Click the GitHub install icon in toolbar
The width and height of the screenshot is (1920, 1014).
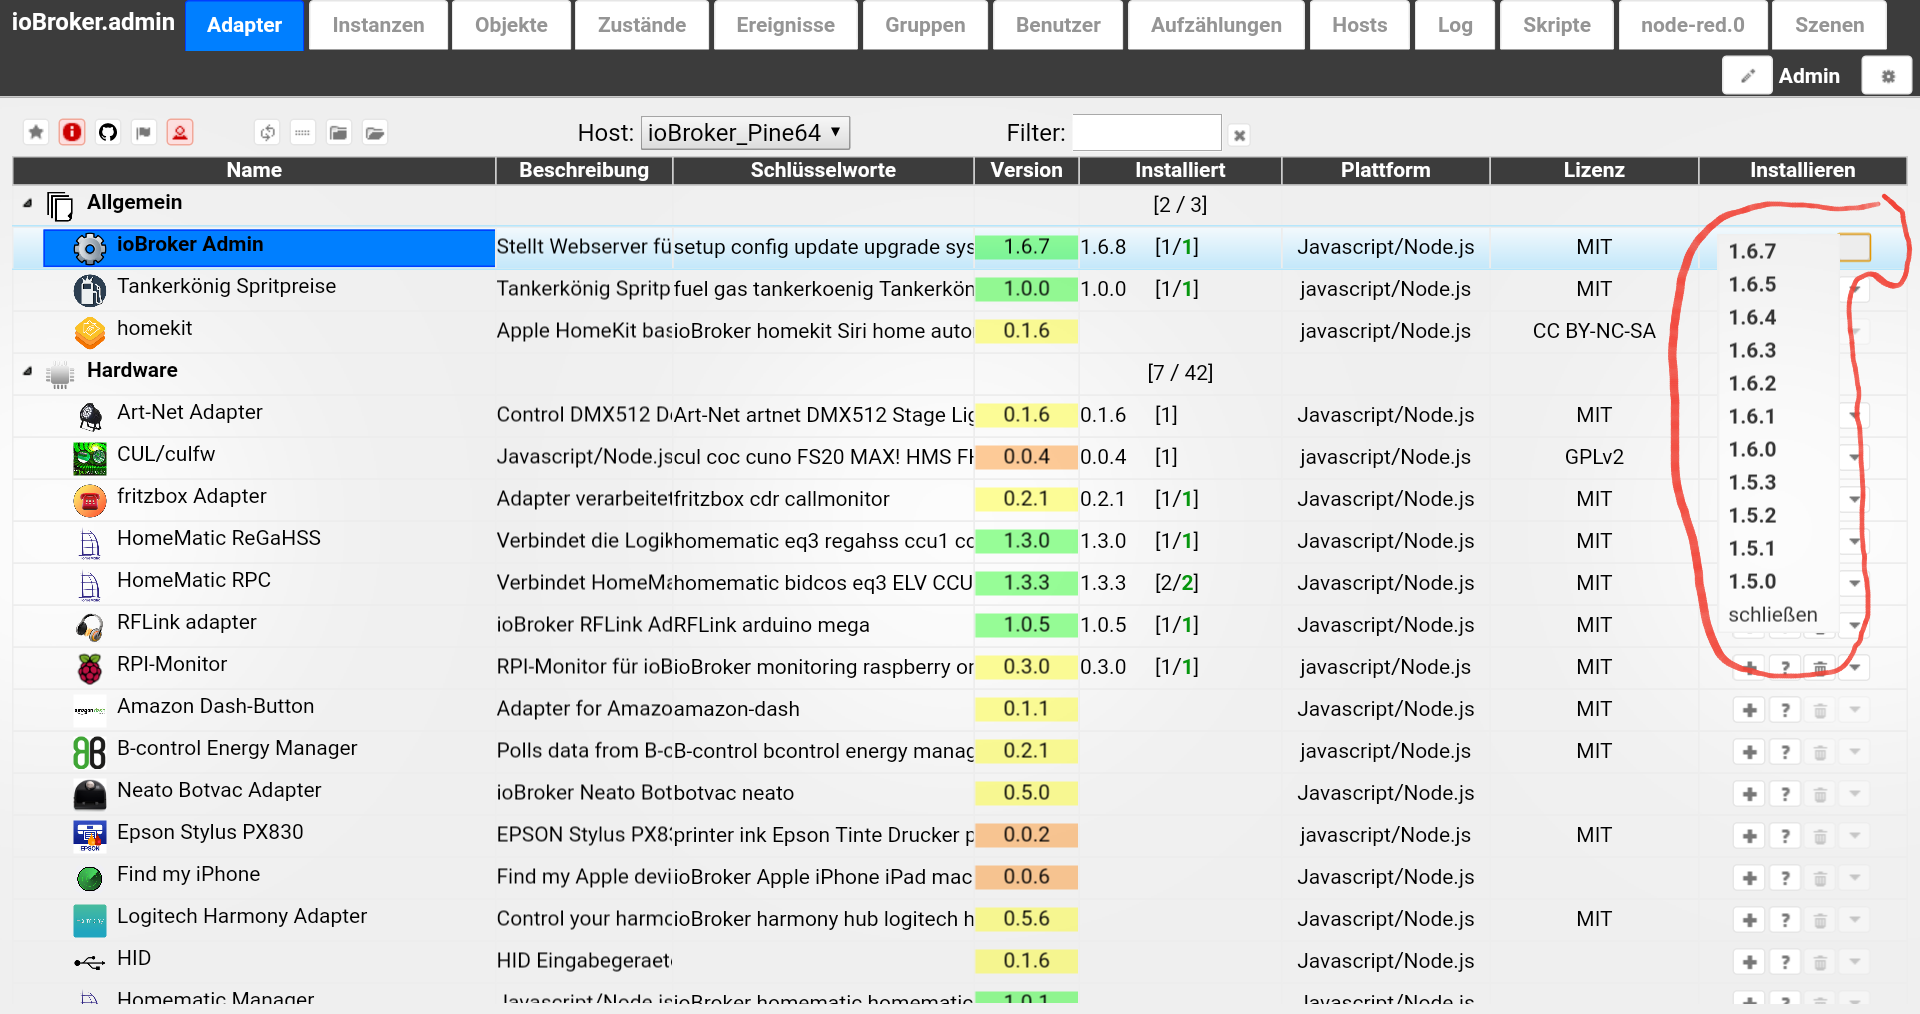coord(108,132)
